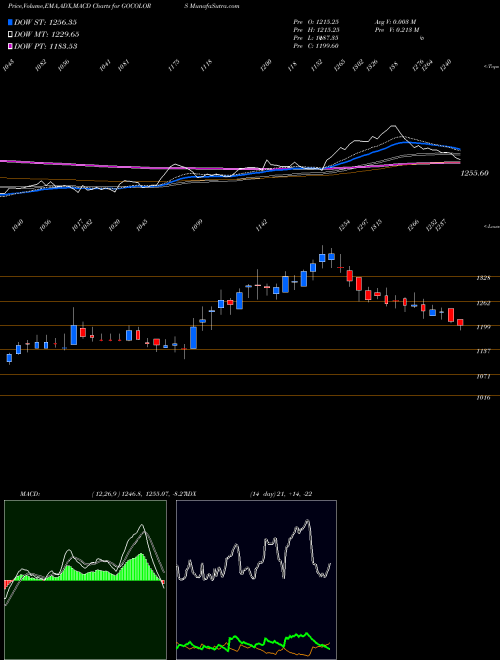Select the 'DOW PT: 1183.53' legend label
The width and height of the screenshot is (500, 660).
[x=45, y=46]
